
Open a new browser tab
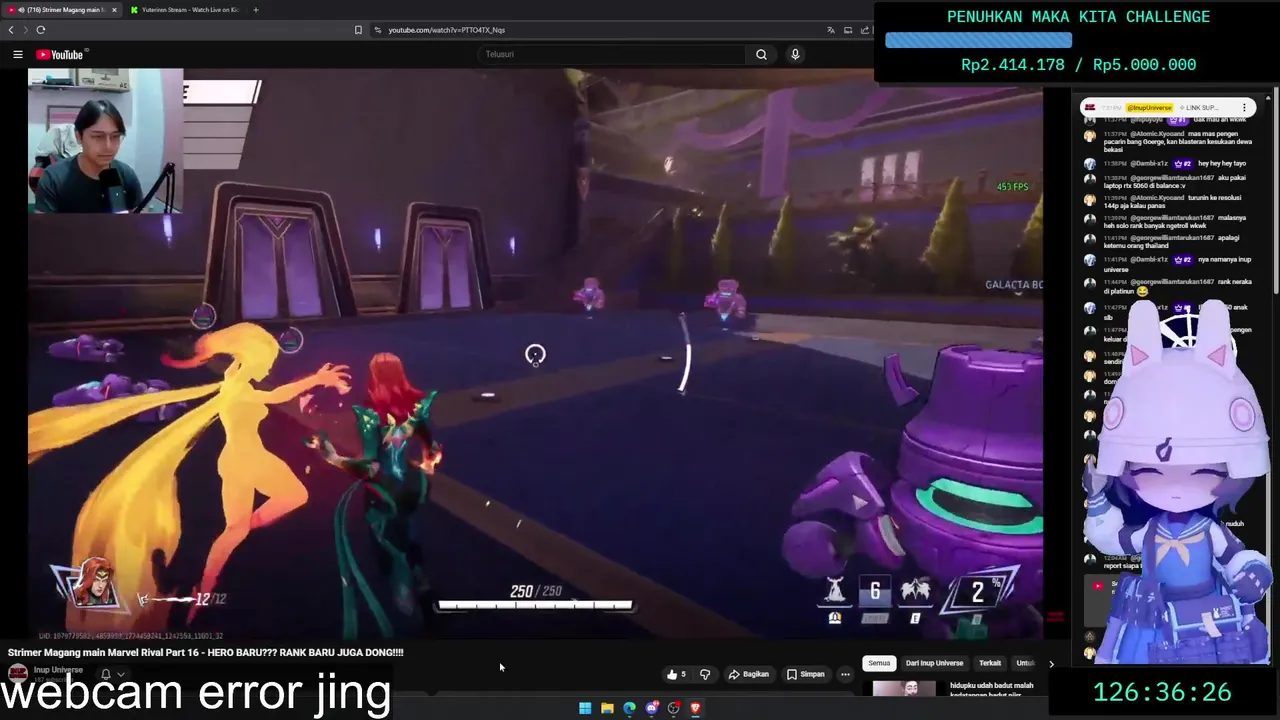click(255, 10)
